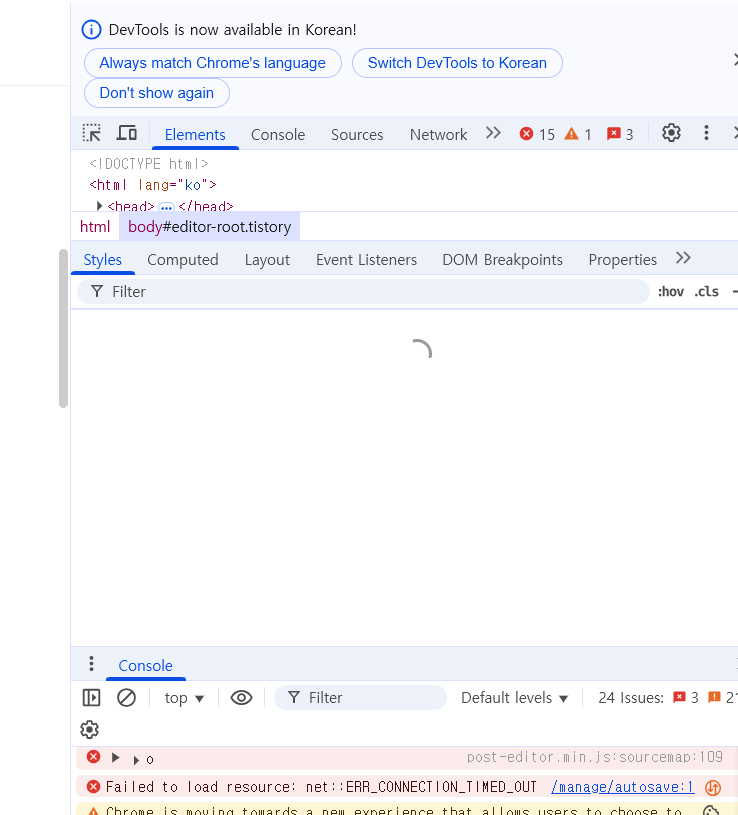
Task: Show more DevTools tabs chevron after Network
Action: tap(493, 133)
